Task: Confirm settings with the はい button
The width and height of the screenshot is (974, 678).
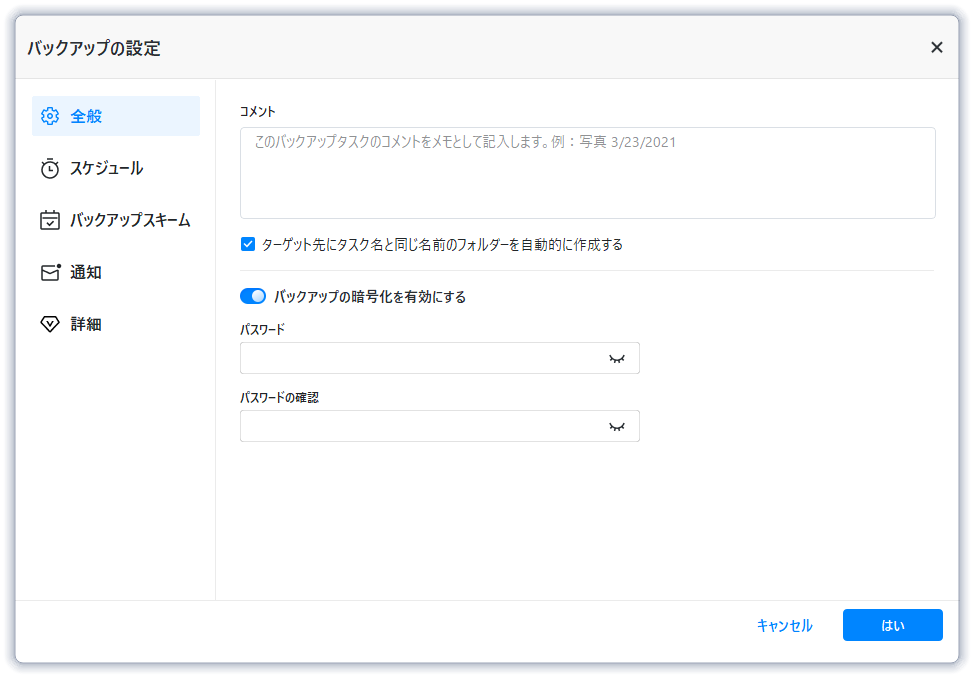Action: pos(892,625)
